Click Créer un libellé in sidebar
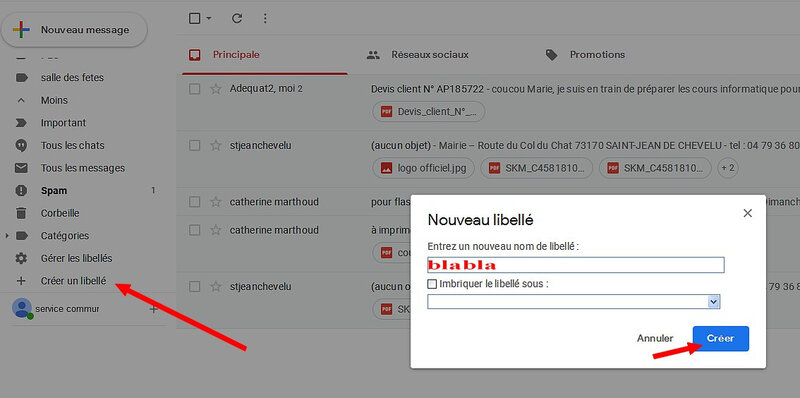The image size is (800, 398). point(73,281)
